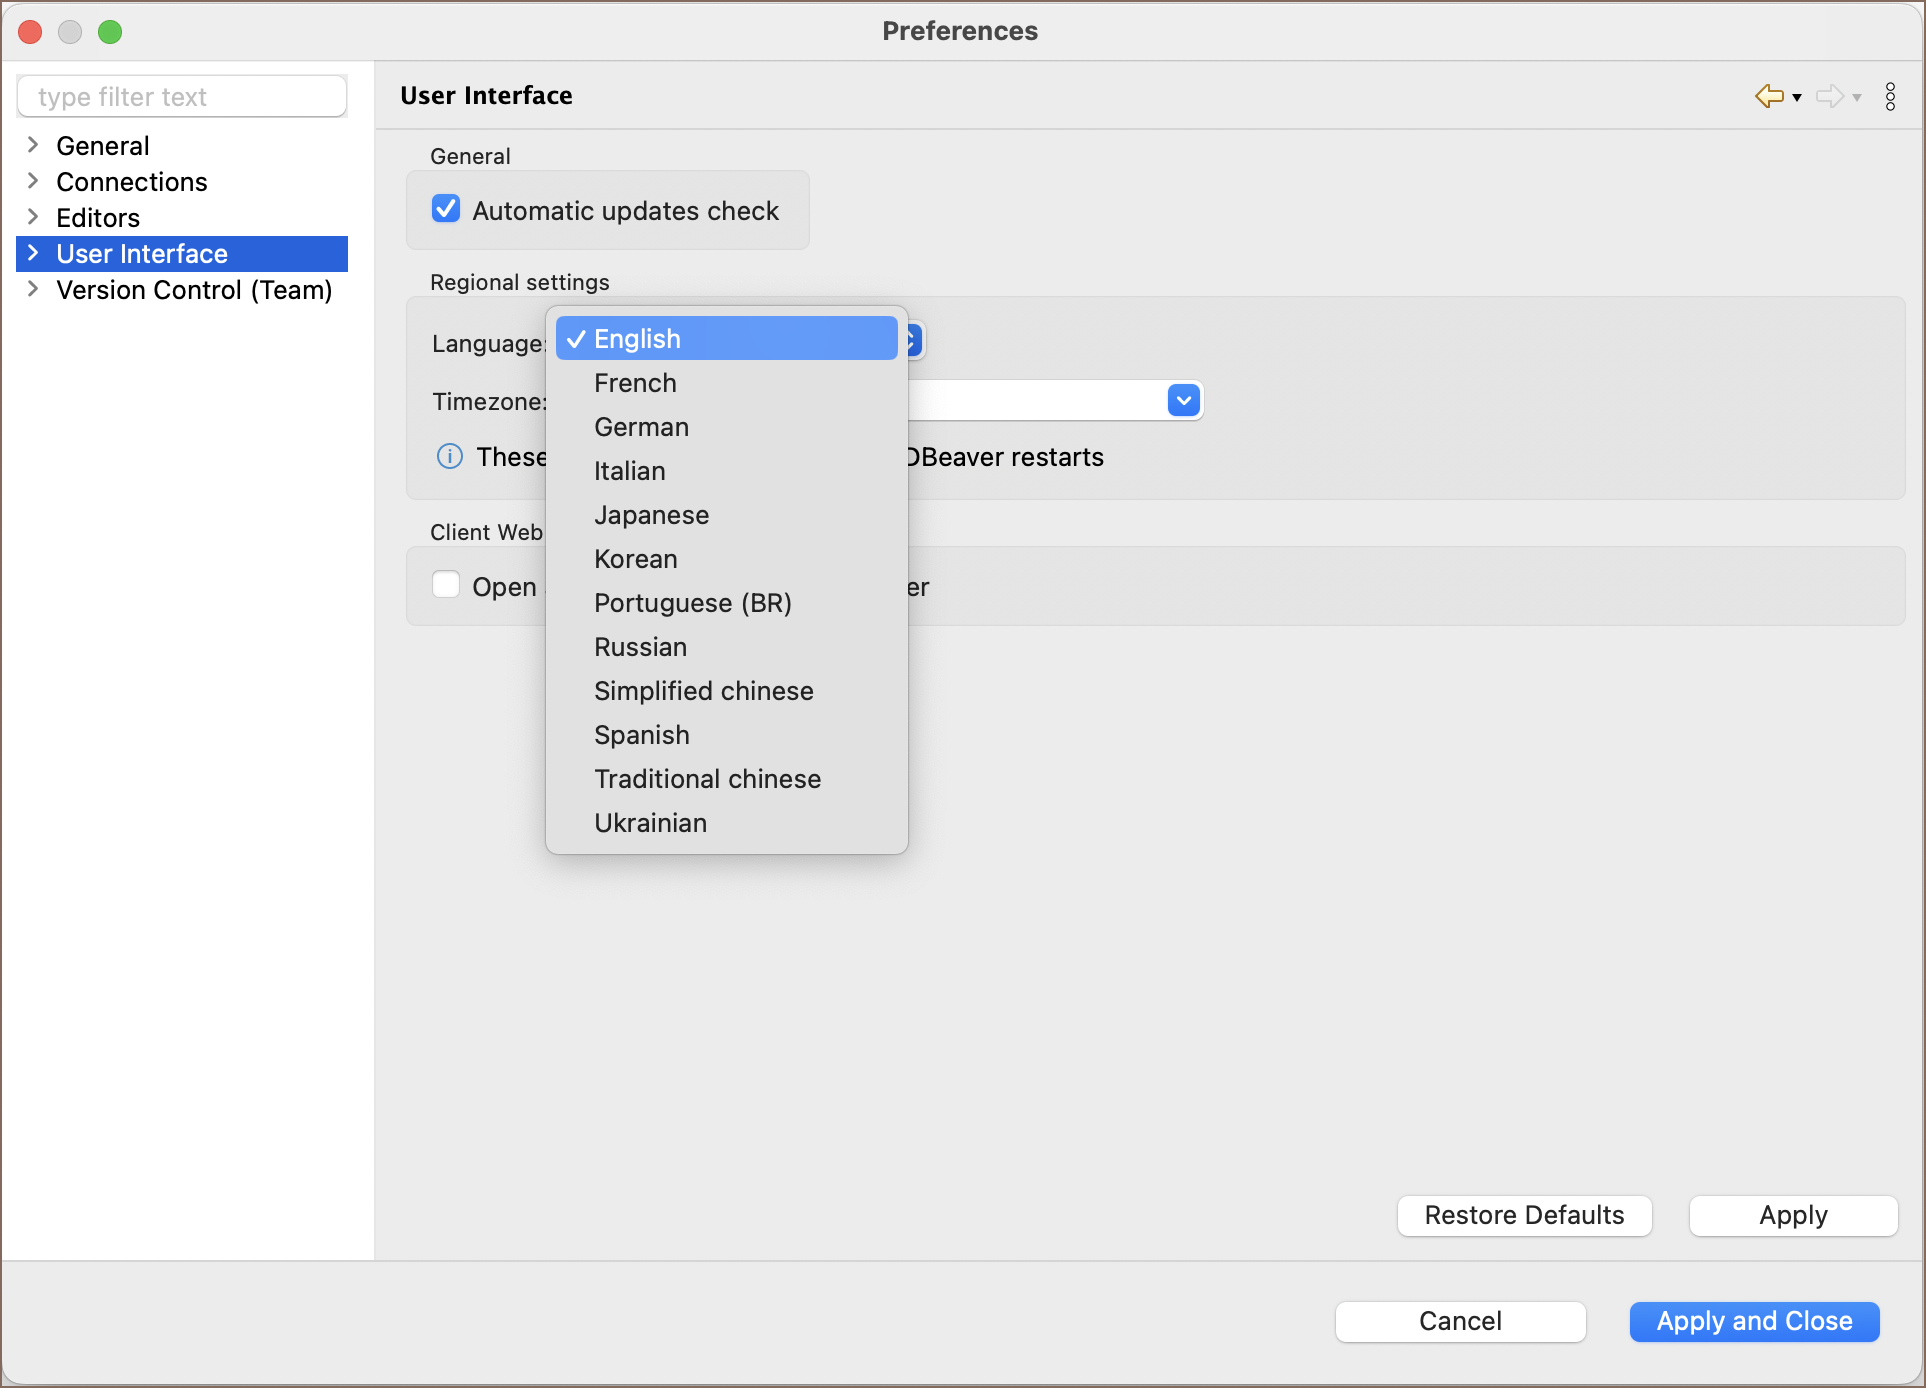
Task: Select Version Control (Team) tree item
Action: pos(194,290)
